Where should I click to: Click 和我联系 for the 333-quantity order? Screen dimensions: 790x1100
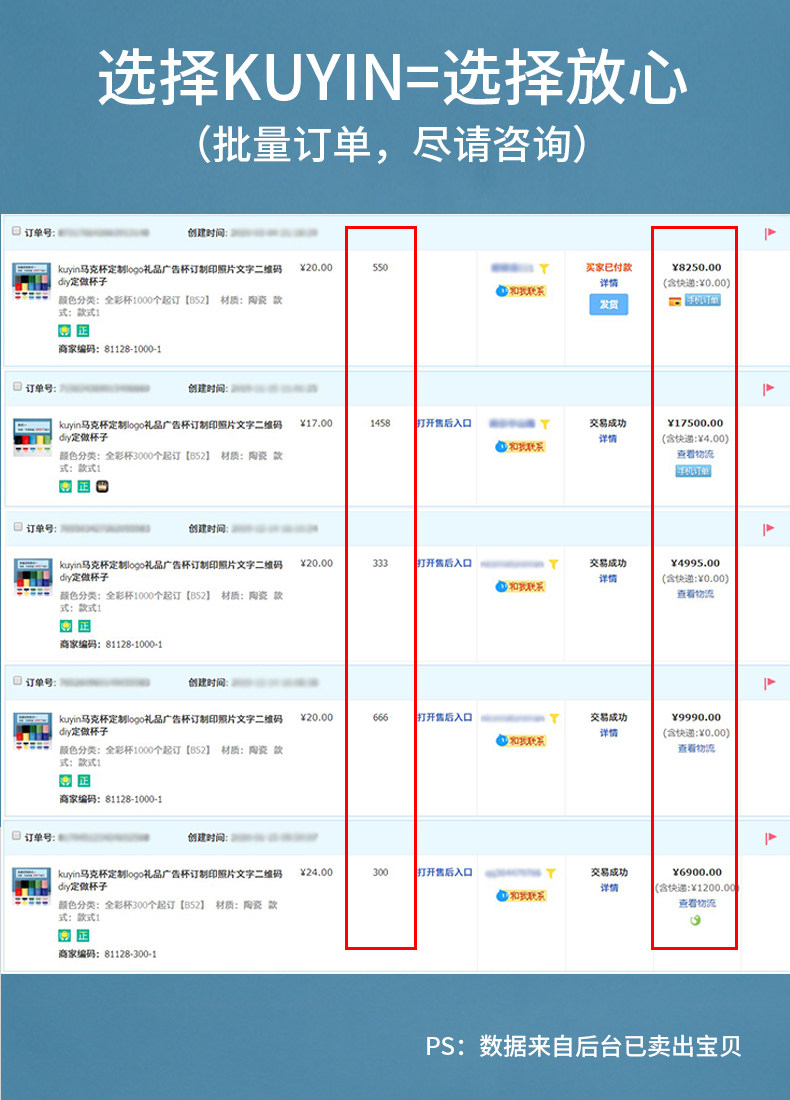coord(521,586)
